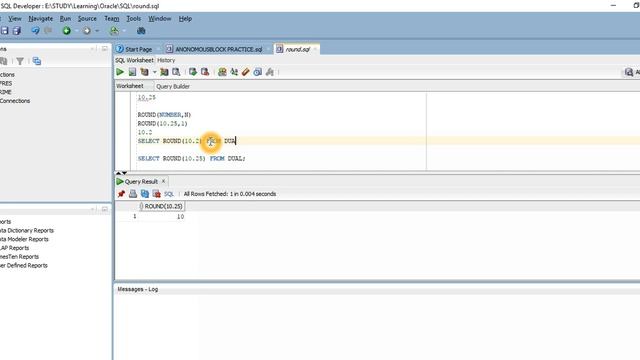Switch to the Start Page tab

134,49
